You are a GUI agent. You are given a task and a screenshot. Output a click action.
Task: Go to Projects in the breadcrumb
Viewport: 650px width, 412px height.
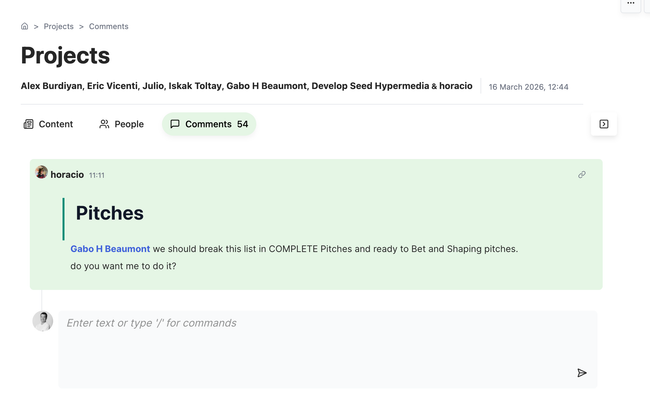[58, 27]
